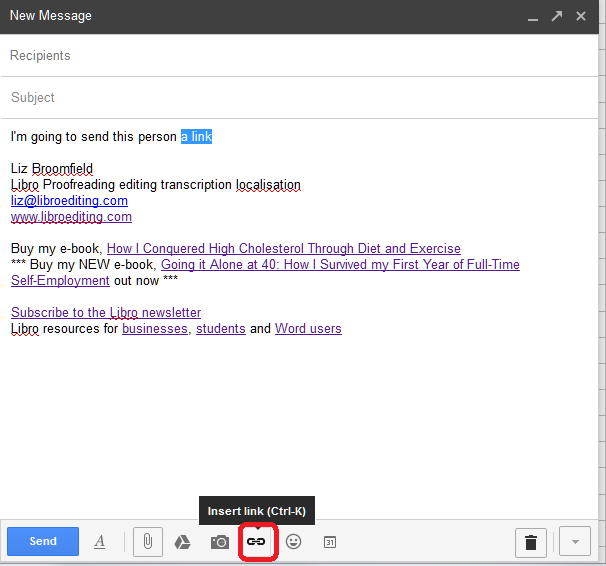Image resolution: width=606 pixels, height=566 pixels.
Task: Click the highlighted "a link" text
Action: tap(196, 136)
